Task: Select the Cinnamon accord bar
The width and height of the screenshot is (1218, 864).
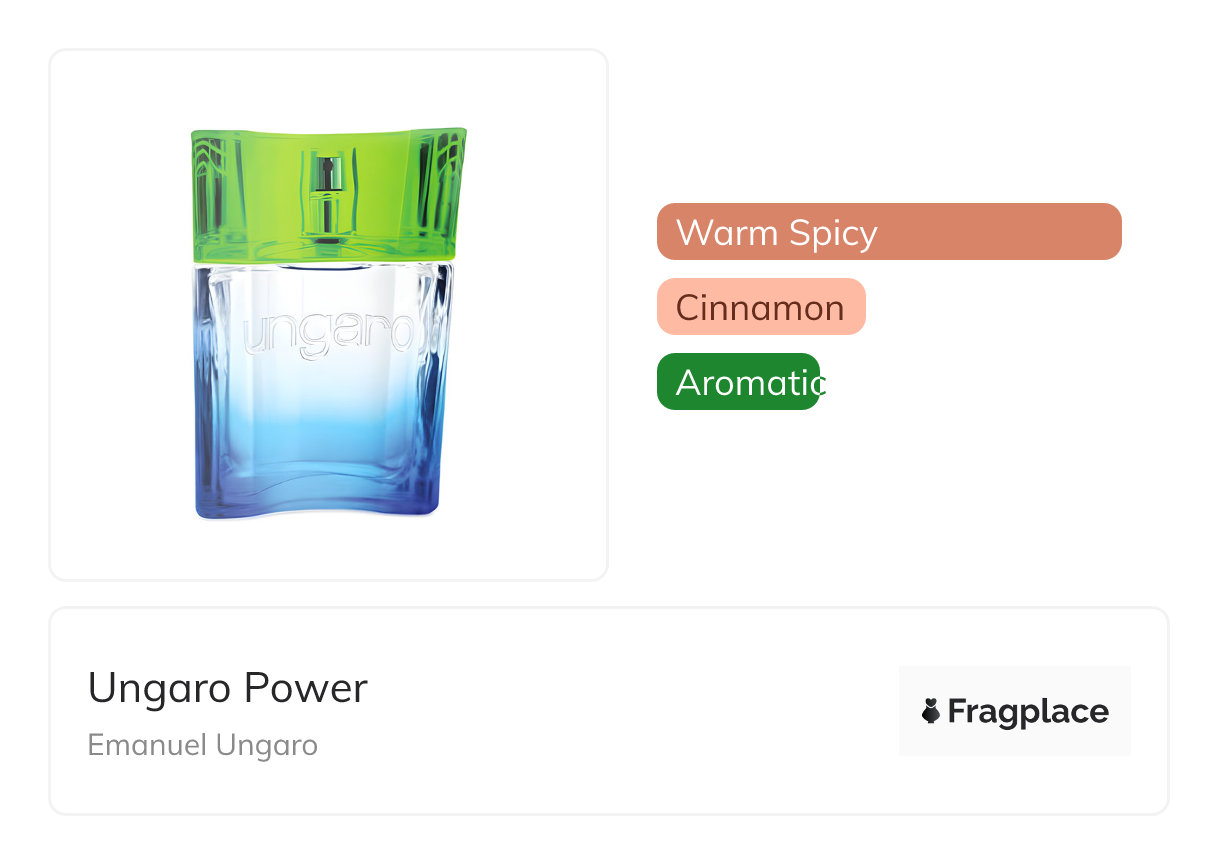Action: (x=761, y=307)
